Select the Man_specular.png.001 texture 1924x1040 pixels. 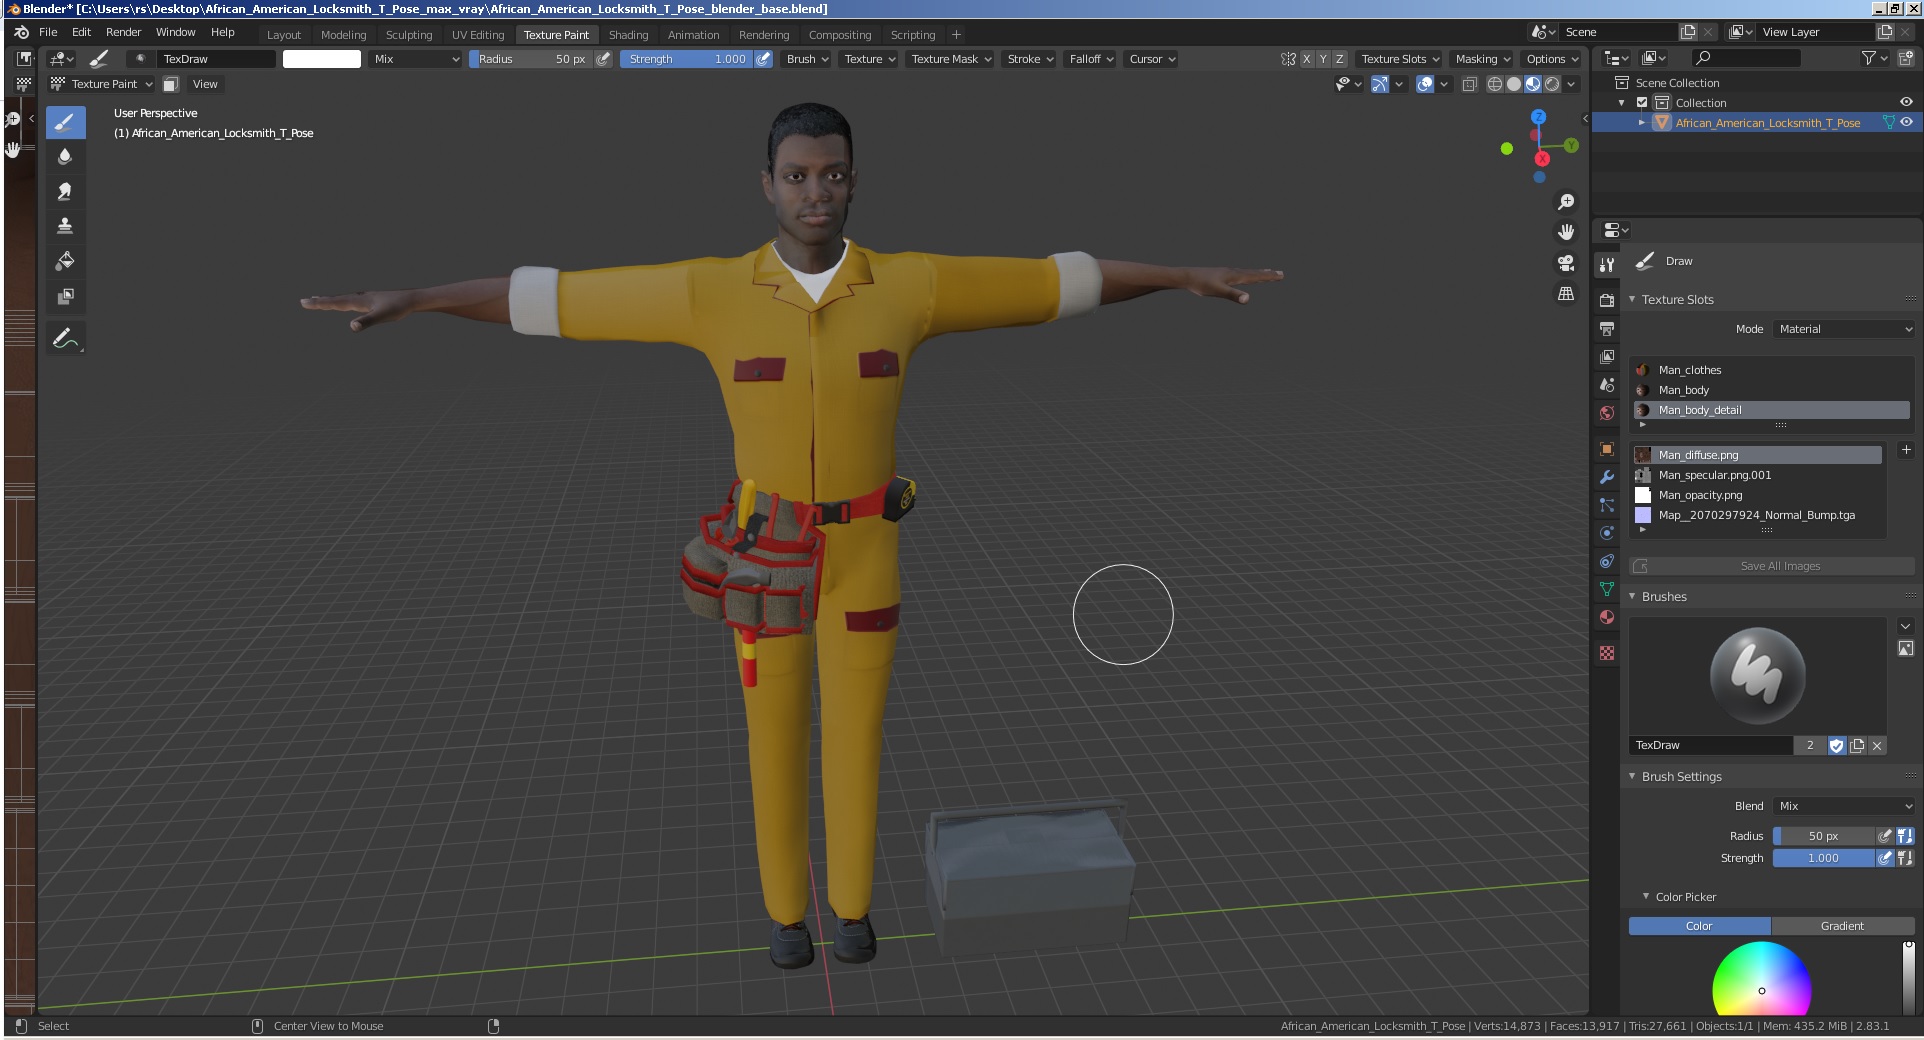(x=1757, y=475)
